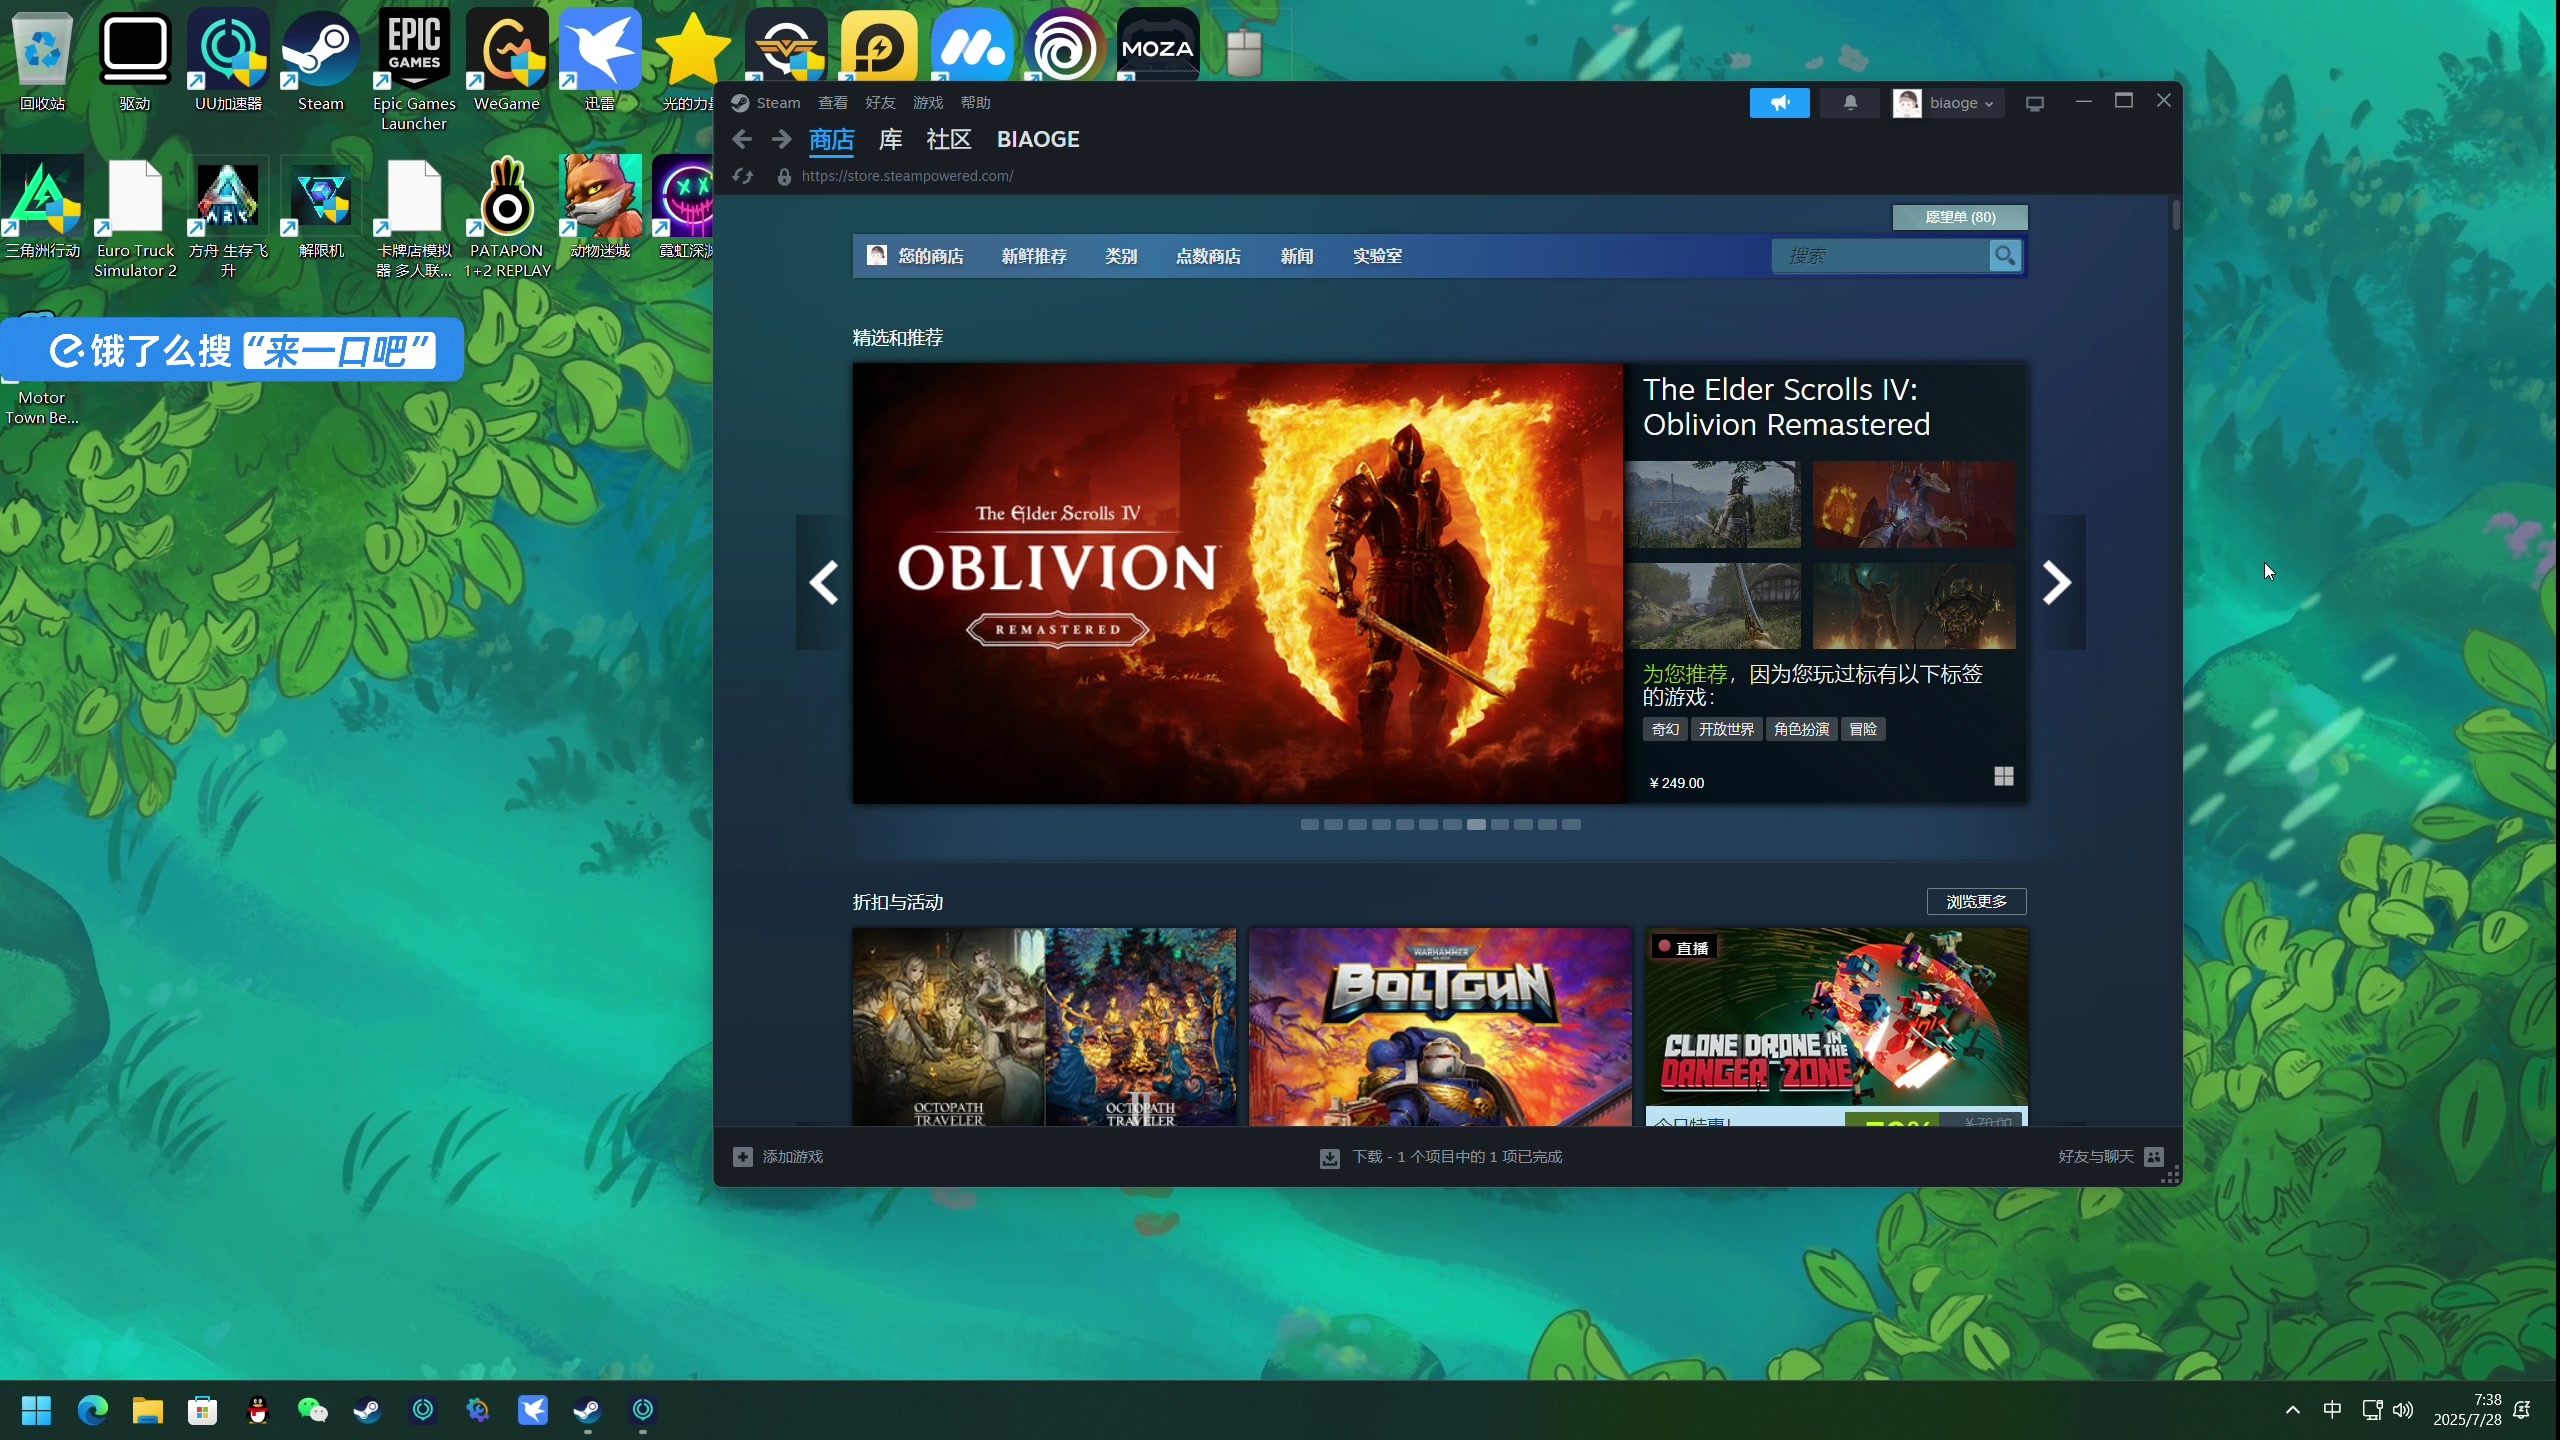The width and height of the screenshot is (2560, 1440).
Task: Click the store search magnifier icon
Action: point(2005,256)
